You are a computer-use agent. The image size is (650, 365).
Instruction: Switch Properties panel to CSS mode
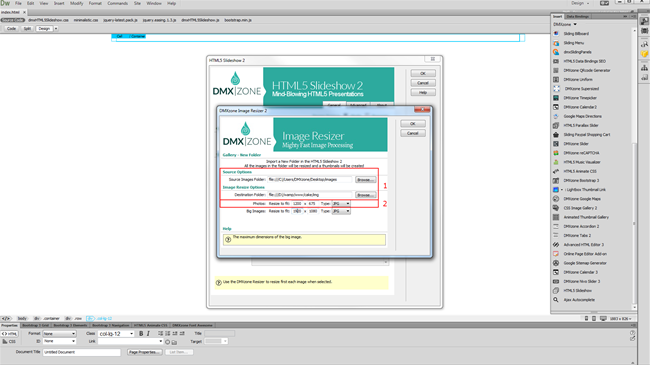pyautogui.click(x=9, y=341)
